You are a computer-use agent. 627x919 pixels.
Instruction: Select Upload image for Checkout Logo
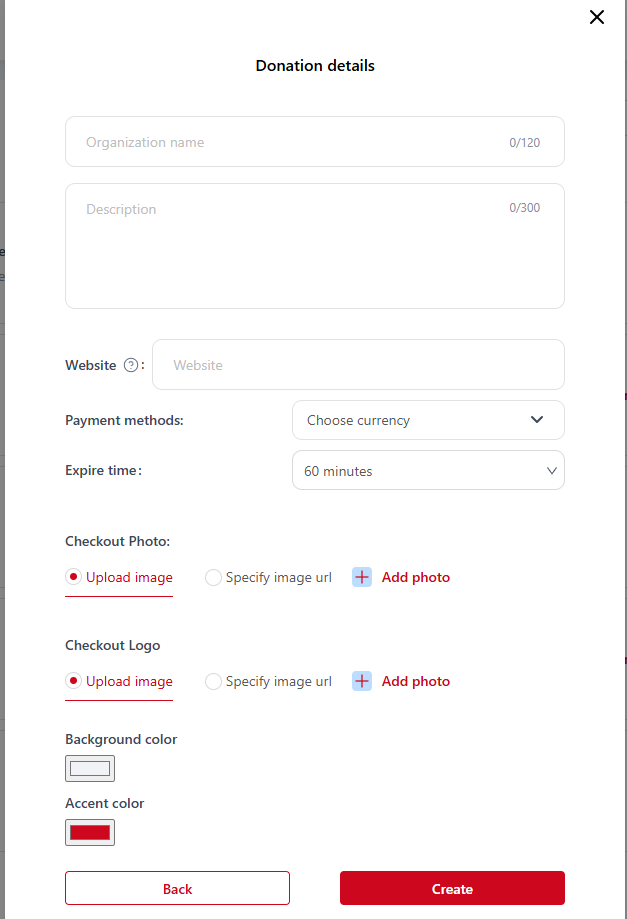click(x=74, y=681)
